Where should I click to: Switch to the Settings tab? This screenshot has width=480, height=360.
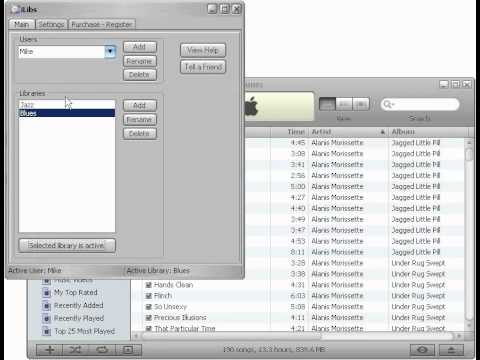51,24
